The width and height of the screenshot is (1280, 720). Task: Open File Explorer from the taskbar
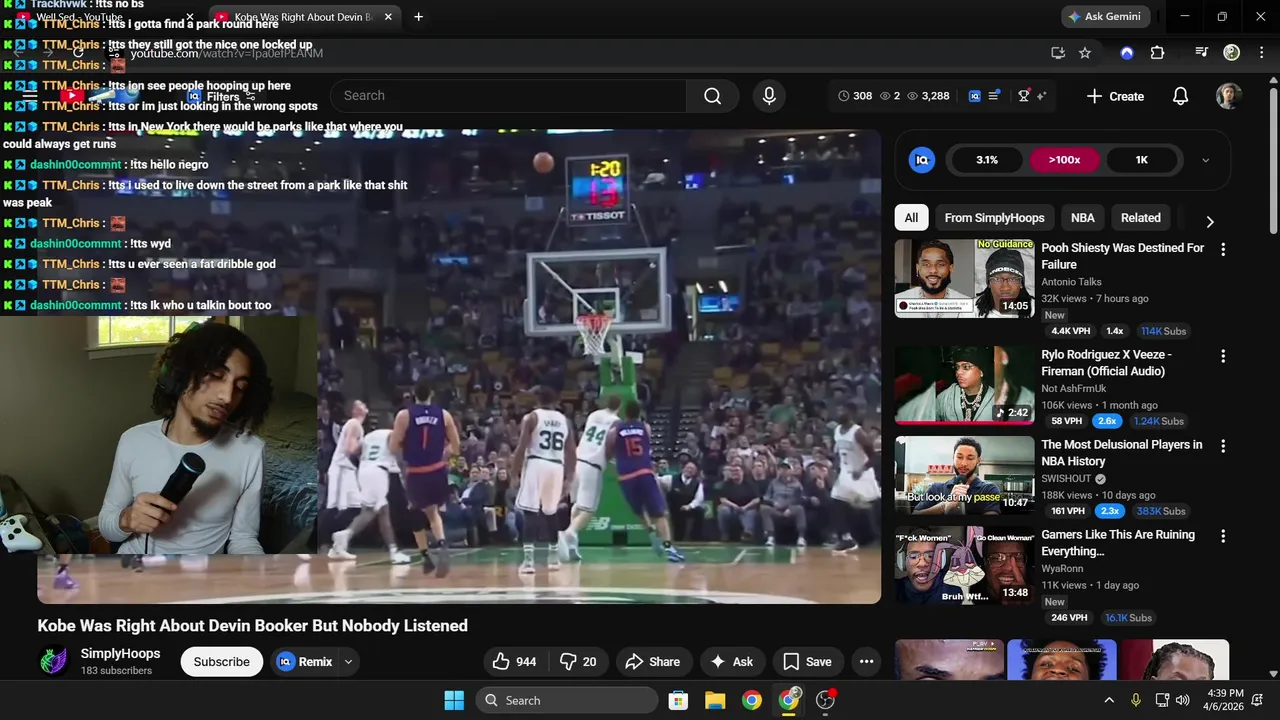pos(715,700)
